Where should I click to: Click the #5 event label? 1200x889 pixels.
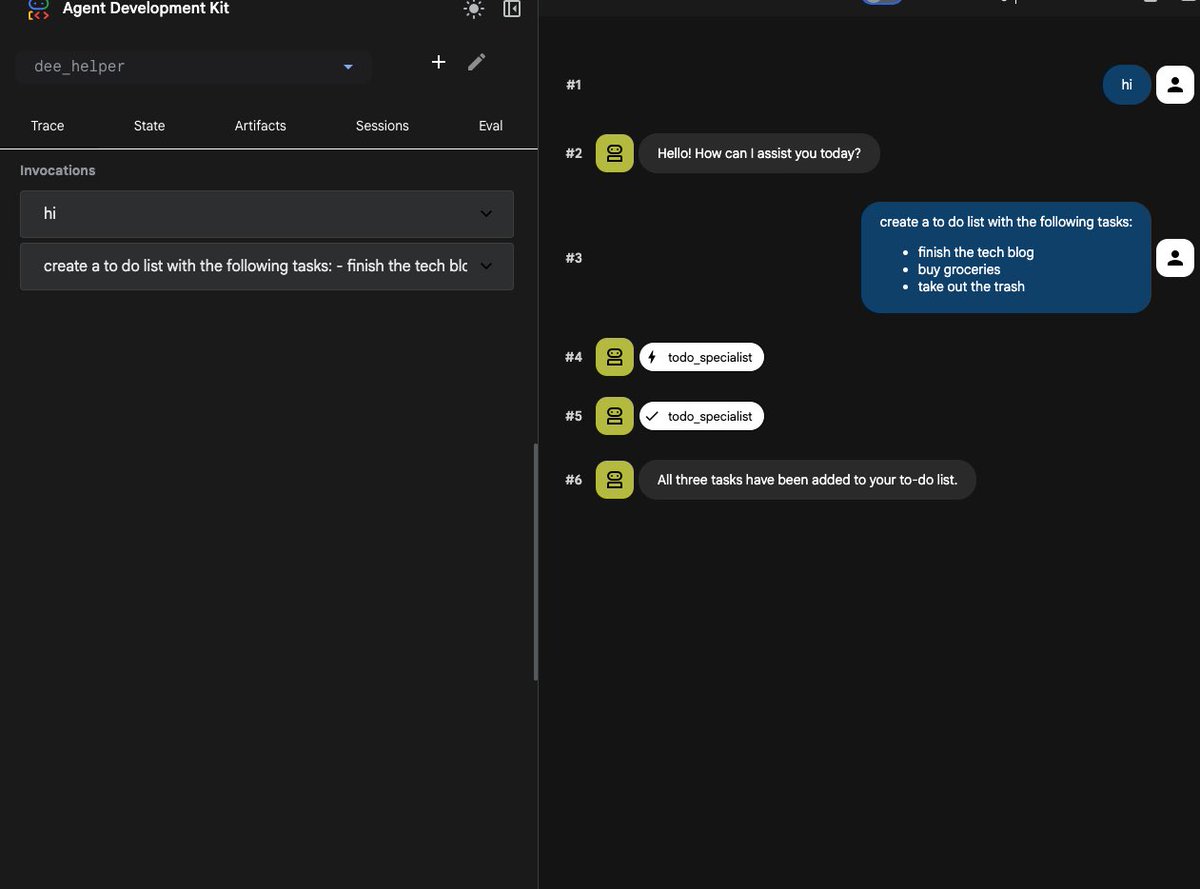click(x=573, y=416)
